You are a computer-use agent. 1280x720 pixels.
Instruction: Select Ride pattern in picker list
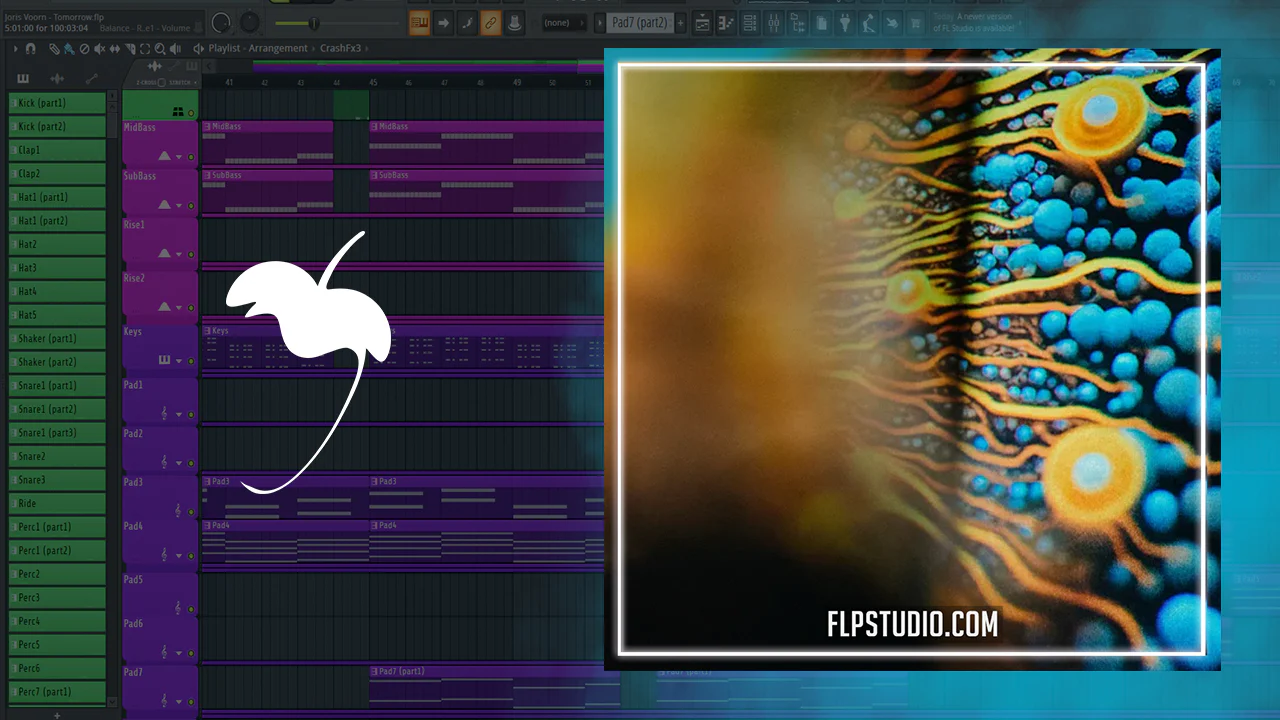click(x=57, y=503)
